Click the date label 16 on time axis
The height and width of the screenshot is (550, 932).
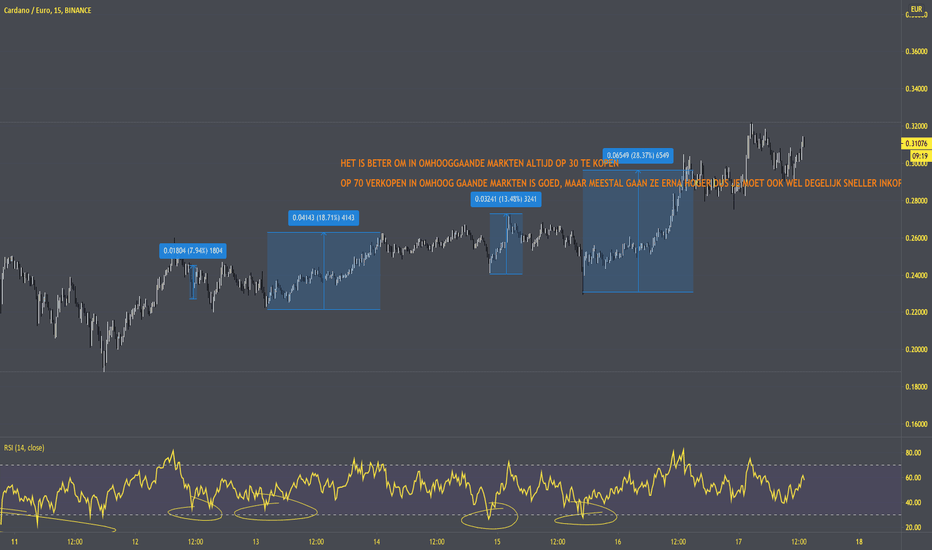coord(618,542)
